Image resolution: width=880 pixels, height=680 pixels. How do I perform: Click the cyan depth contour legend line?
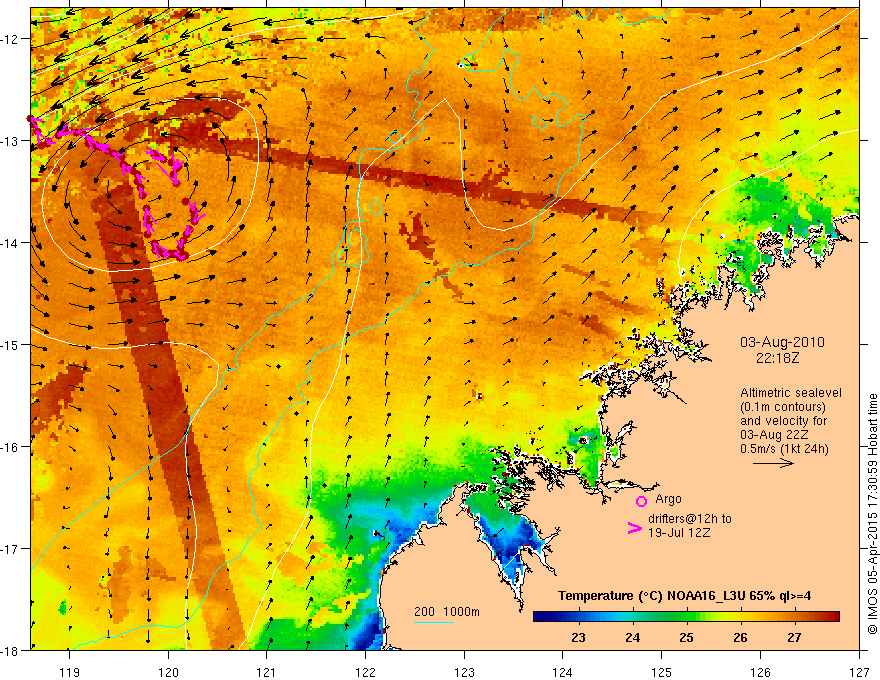pyautogui.click(x=434, y=622)
